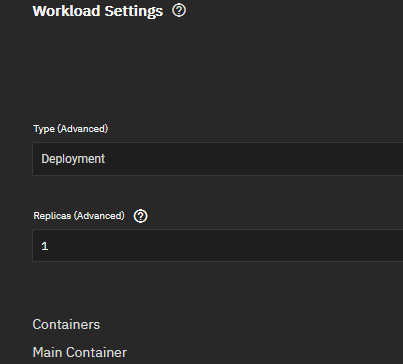The width and height of the screenshot is (403, 364).
Task: Select the Deployment value in Type field
Action: pos(73,159)
